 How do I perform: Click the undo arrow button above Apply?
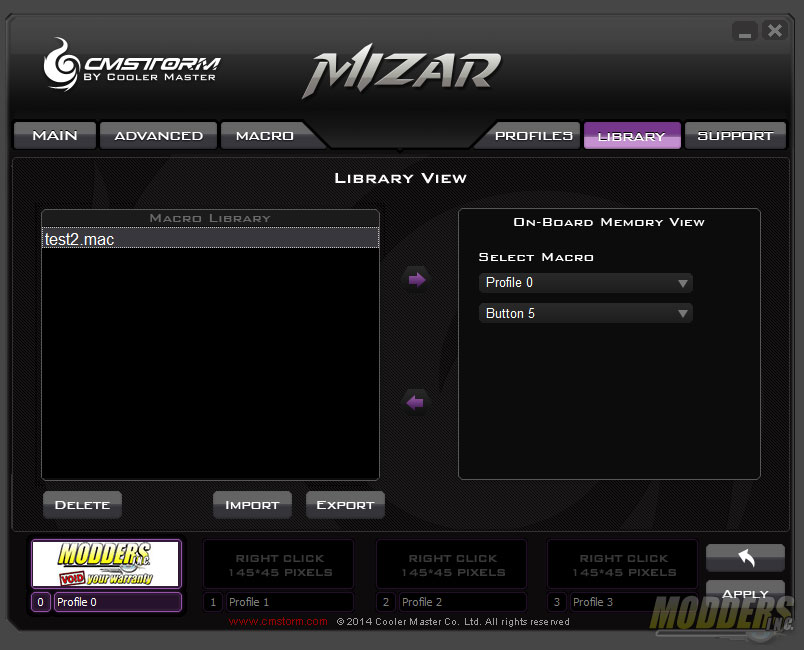(745, 558)
